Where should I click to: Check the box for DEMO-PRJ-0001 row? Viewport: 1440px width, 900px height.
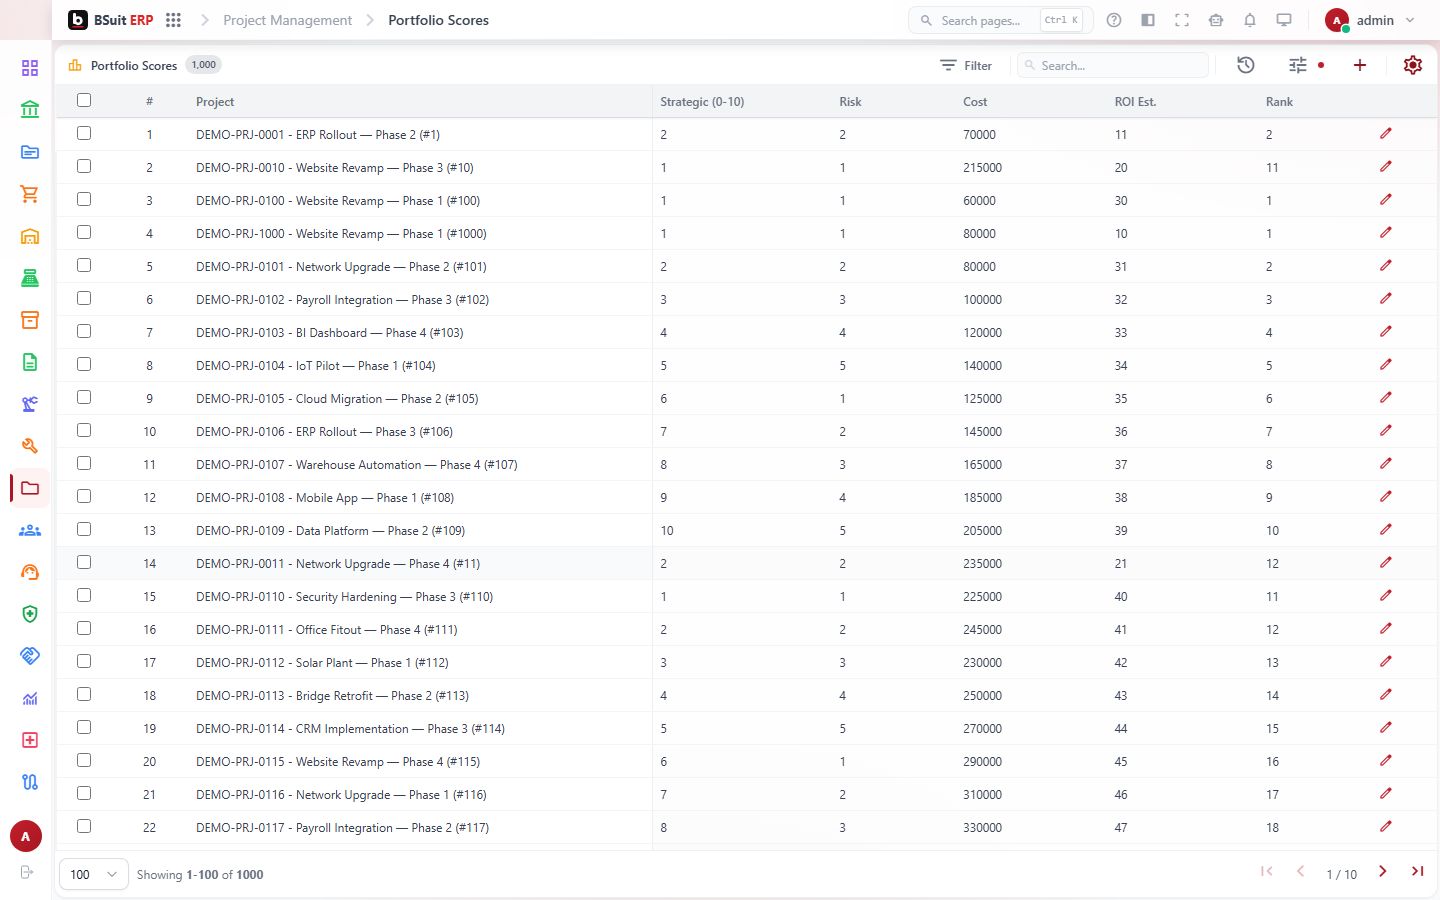pos(84,133)
